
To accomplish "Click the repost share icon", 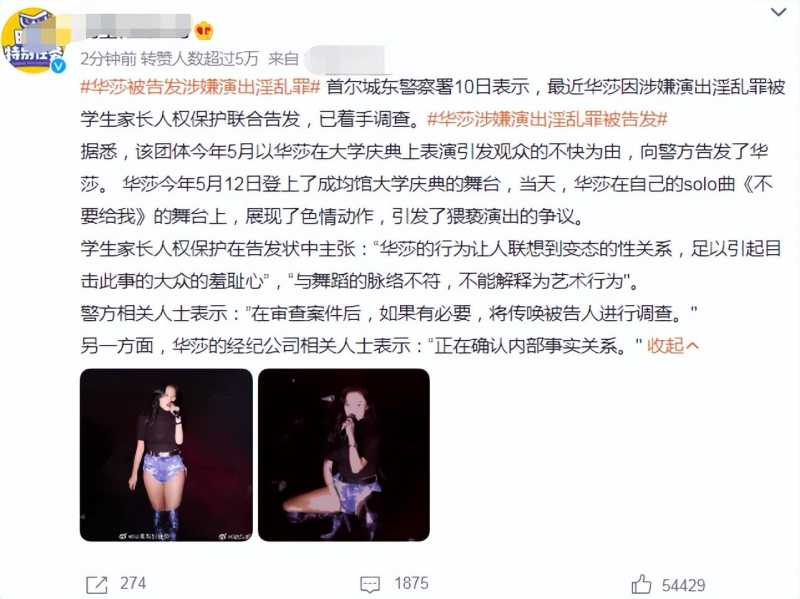I will point(97,584).
